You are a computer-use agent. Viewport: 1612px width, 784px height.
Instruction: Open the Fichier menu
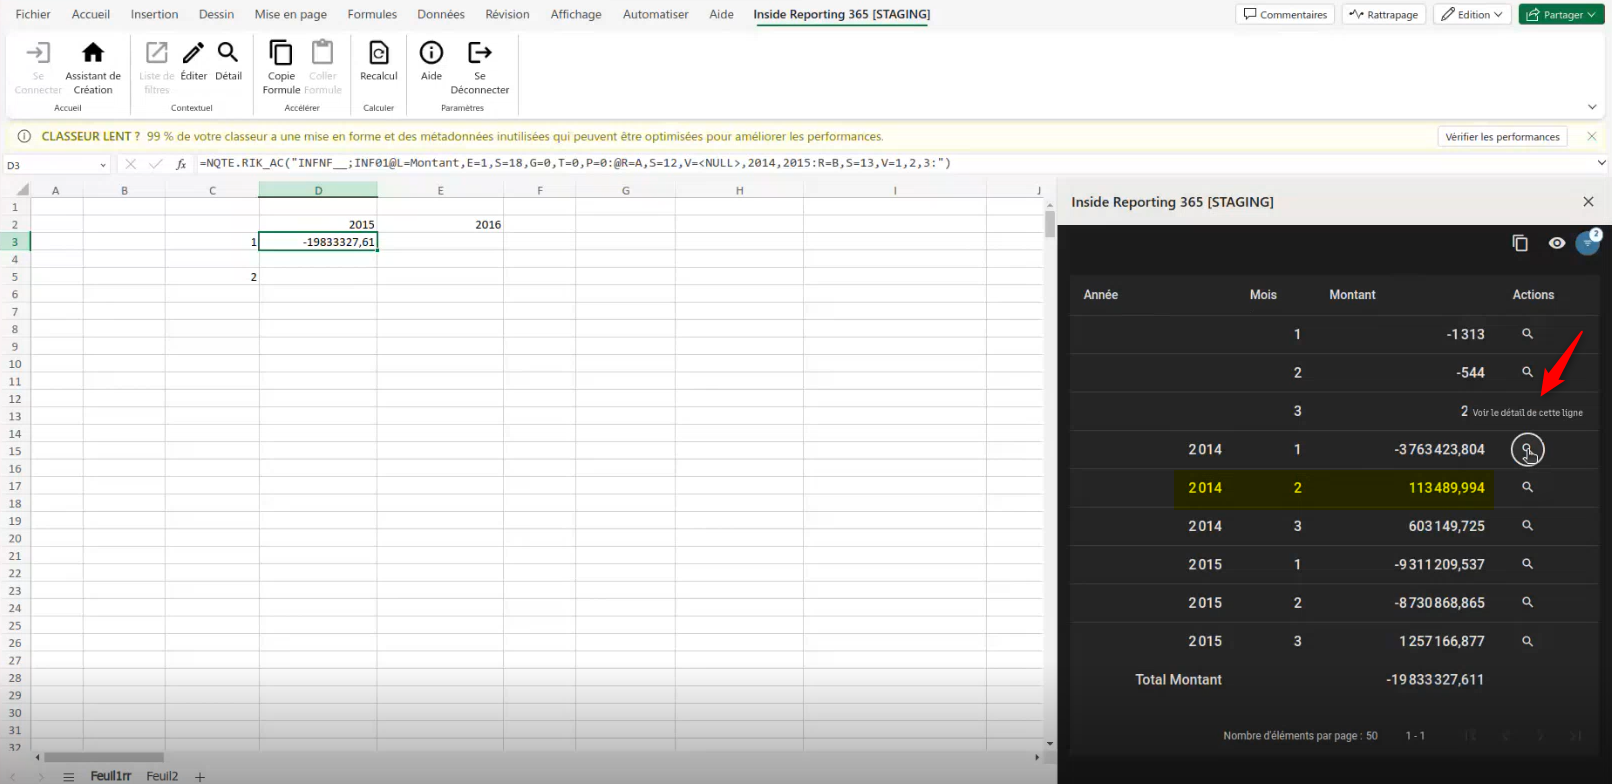tap(33, 15)
